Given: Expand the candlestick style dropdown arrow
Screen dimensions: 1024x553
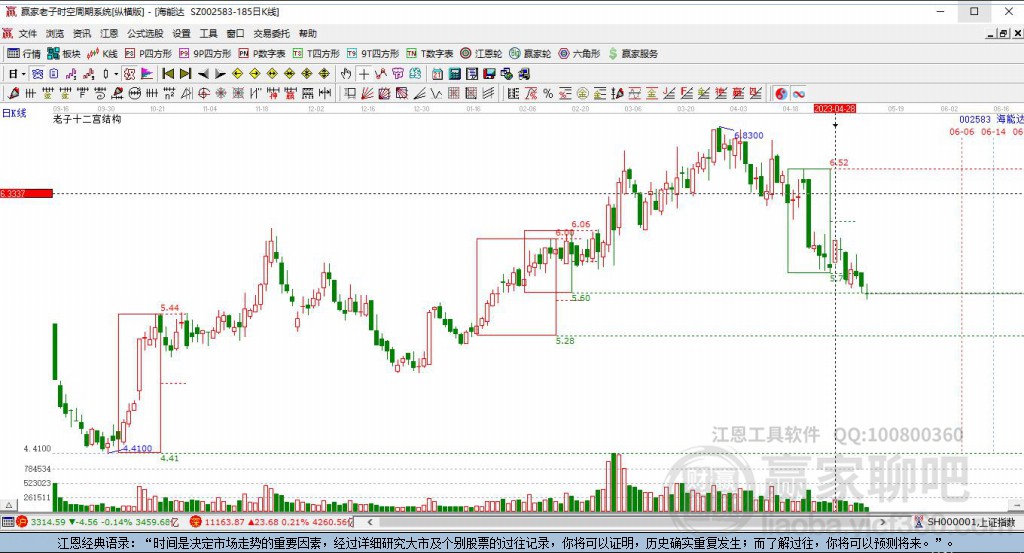Looking at the screenshot, I should (x=116, y=74).
